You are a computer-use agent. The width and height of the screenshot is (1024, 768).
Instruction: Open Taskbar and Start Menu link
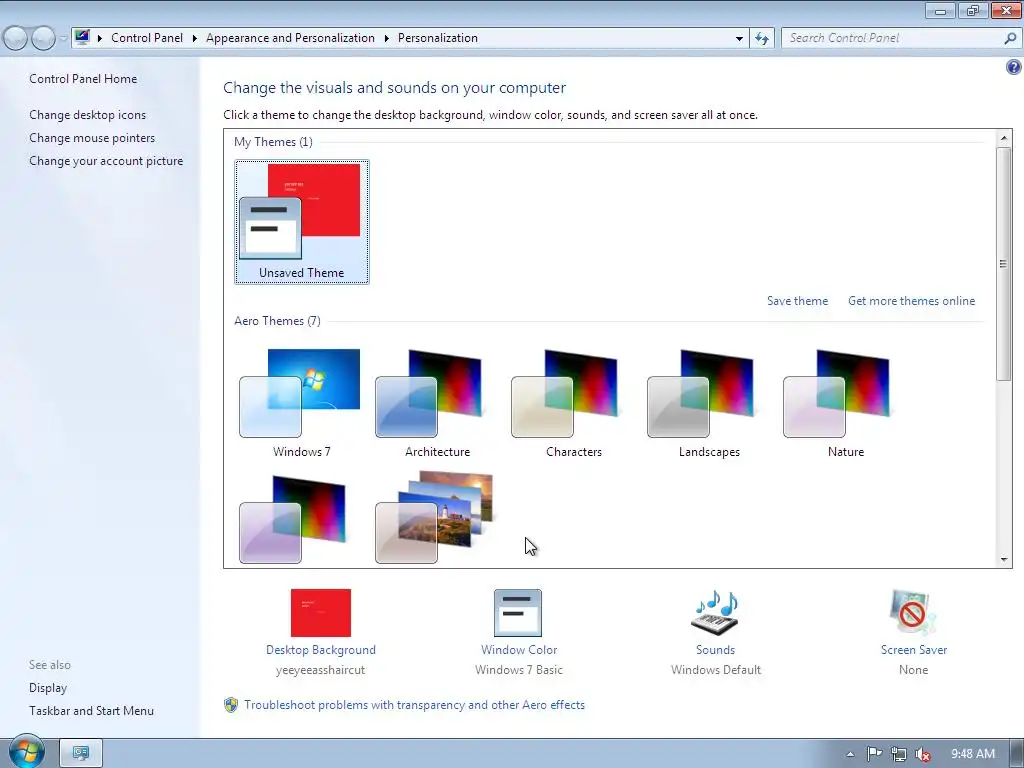tap(91, 711)
